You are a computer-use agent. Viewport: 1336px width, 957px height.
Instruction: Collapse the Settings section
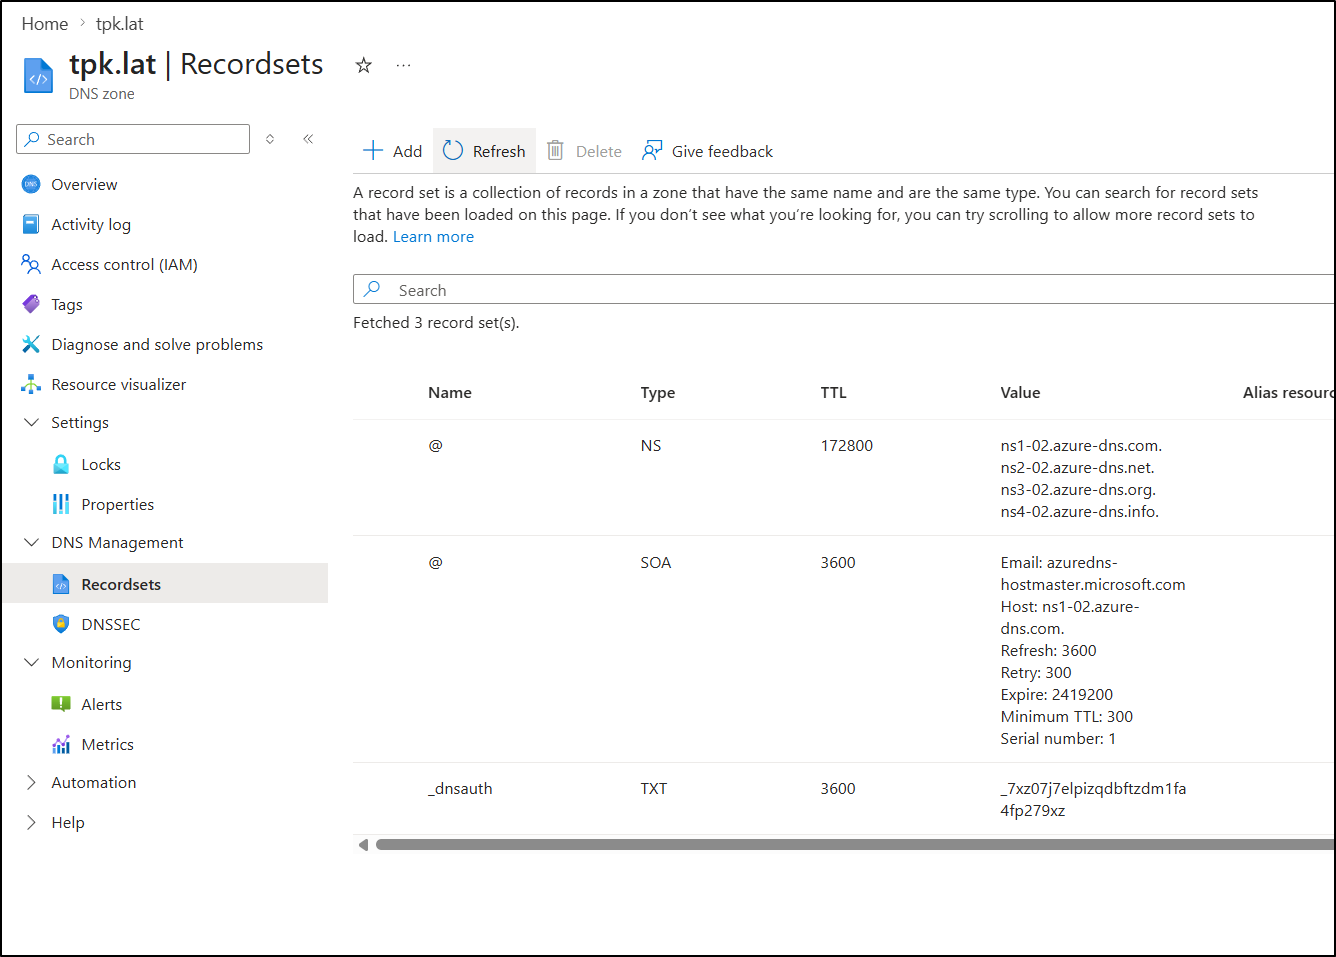[32, 422]
